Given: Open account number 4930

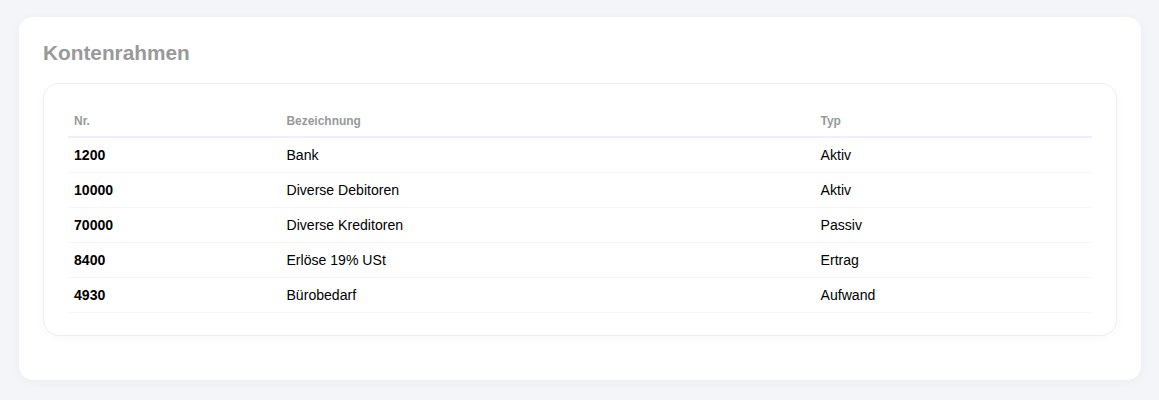Looking at the screenshot, I should pos(89,295).
